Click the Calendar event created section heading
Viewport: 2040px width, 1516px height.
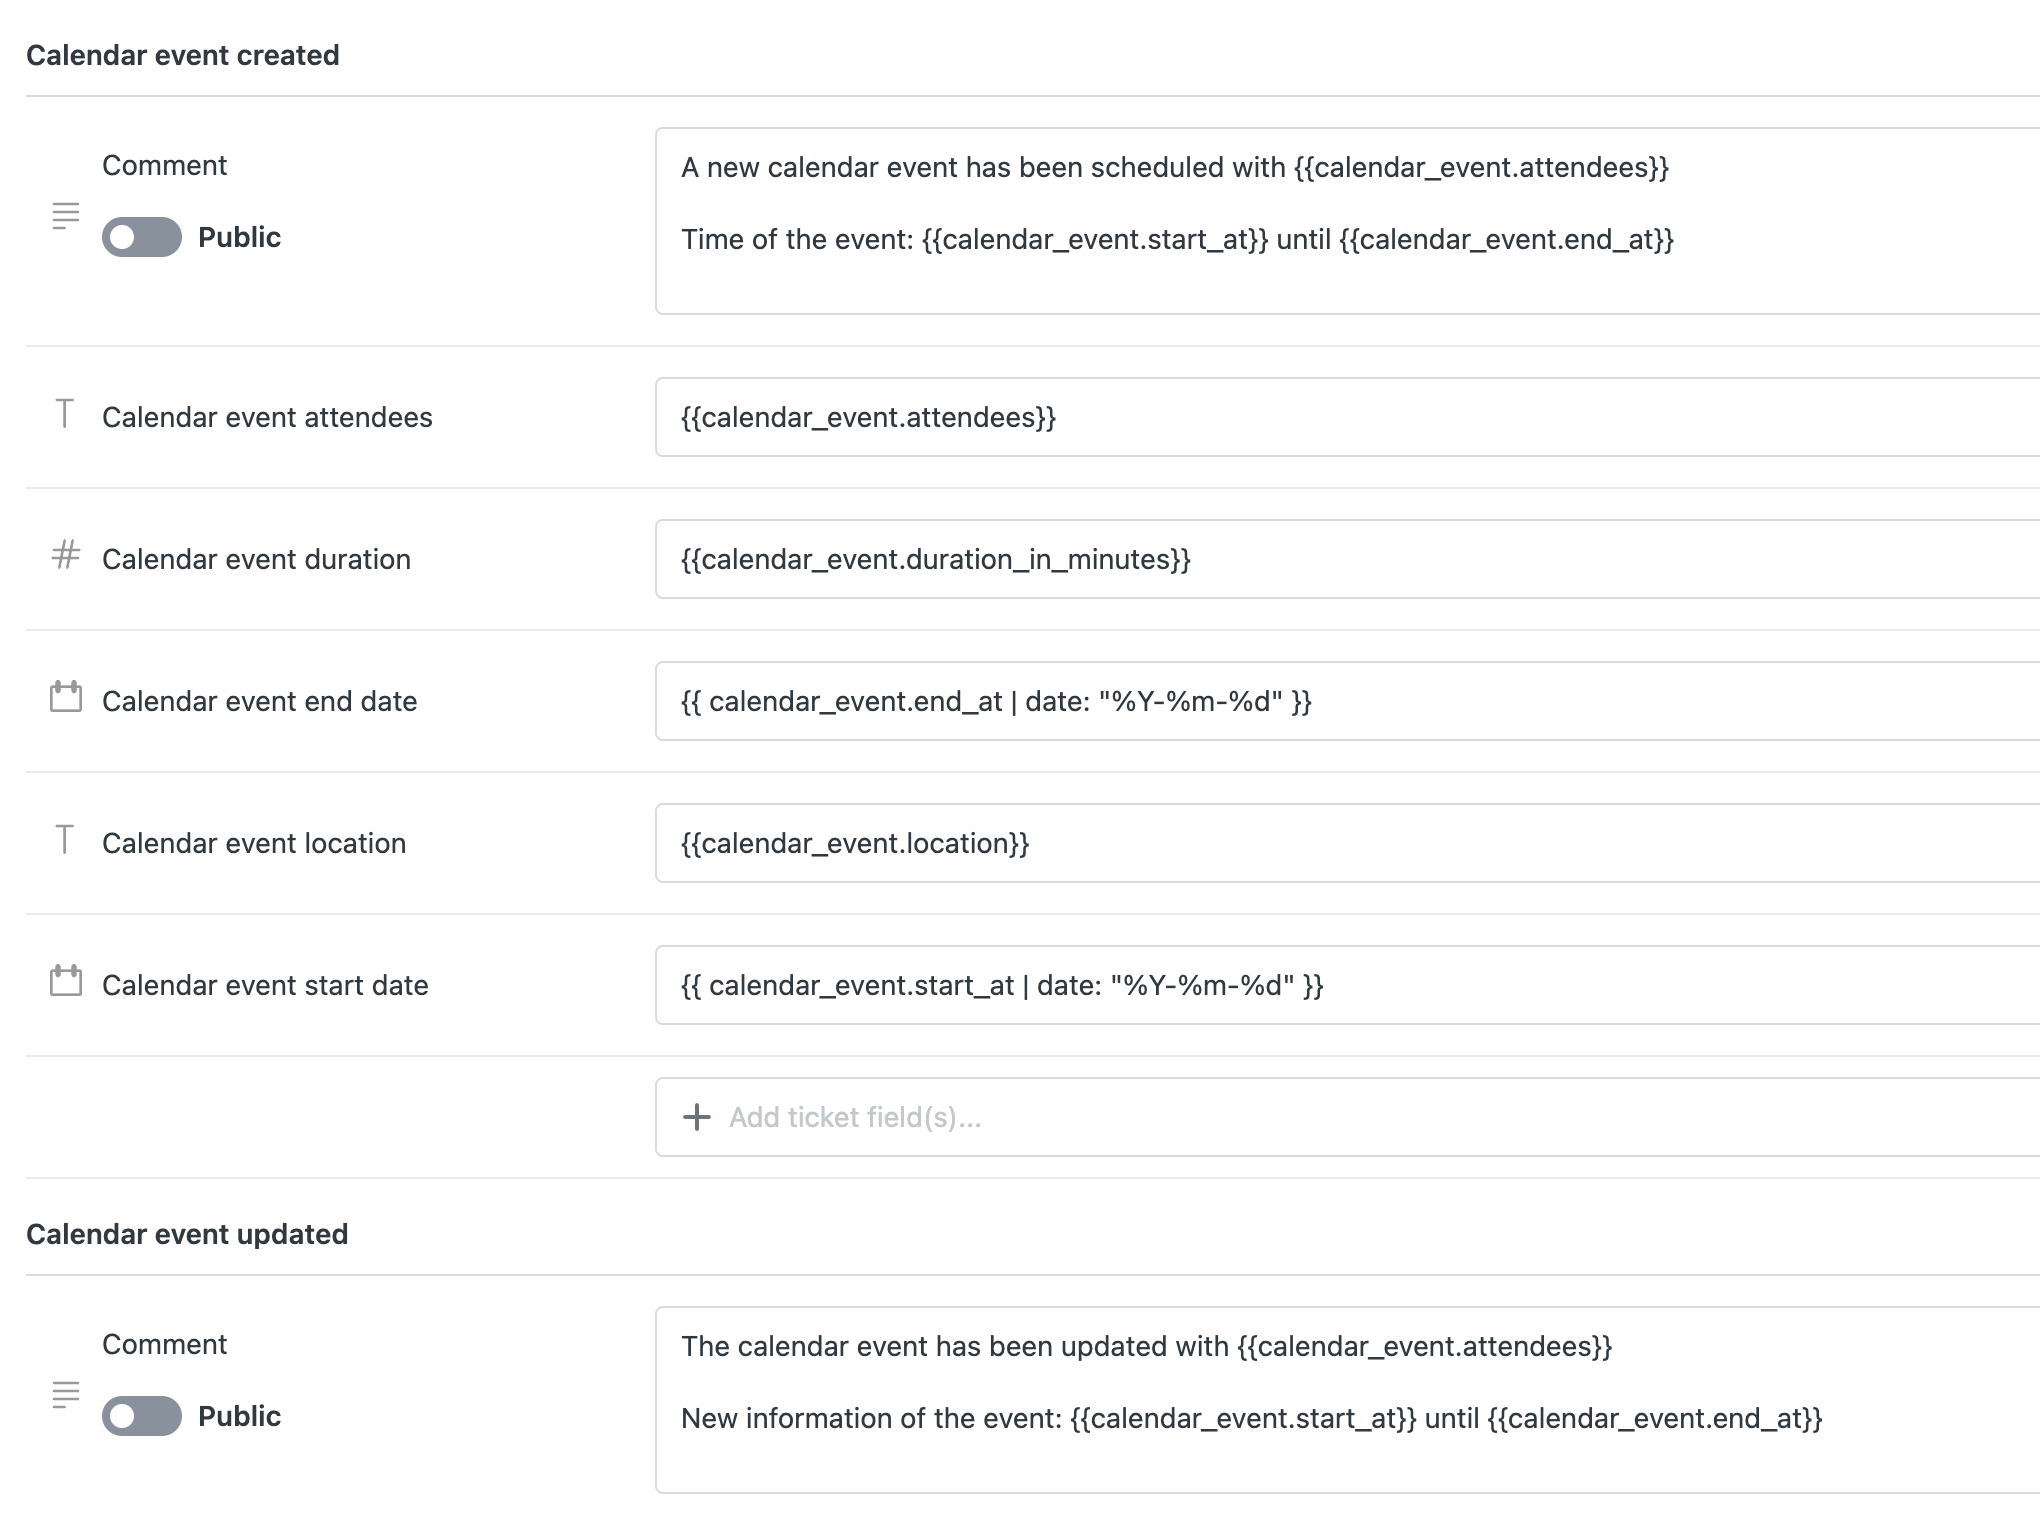[183, 55]
